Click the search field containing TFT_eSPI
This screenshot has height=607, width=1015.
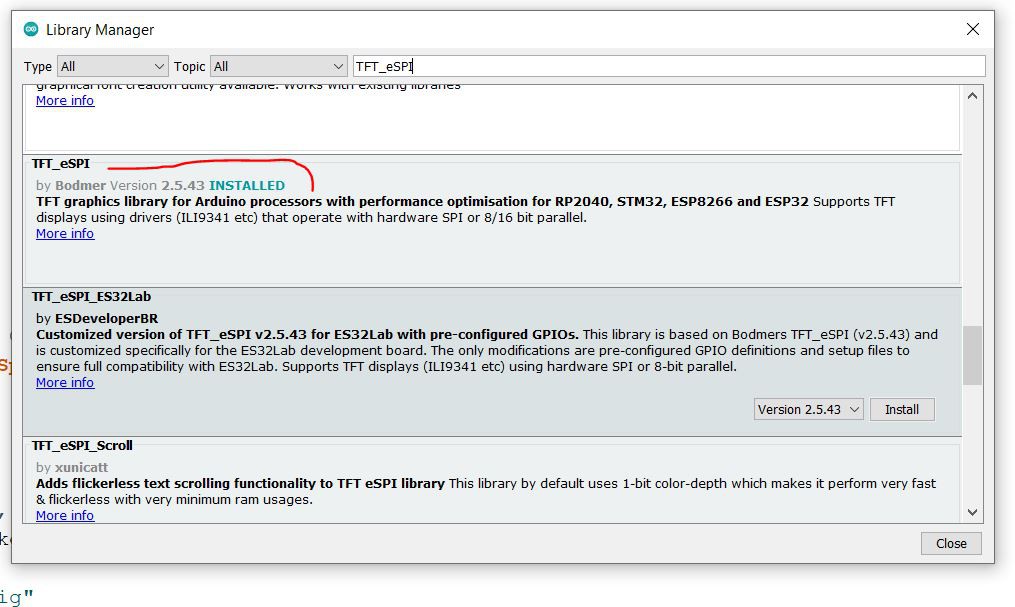click(669, 66)
